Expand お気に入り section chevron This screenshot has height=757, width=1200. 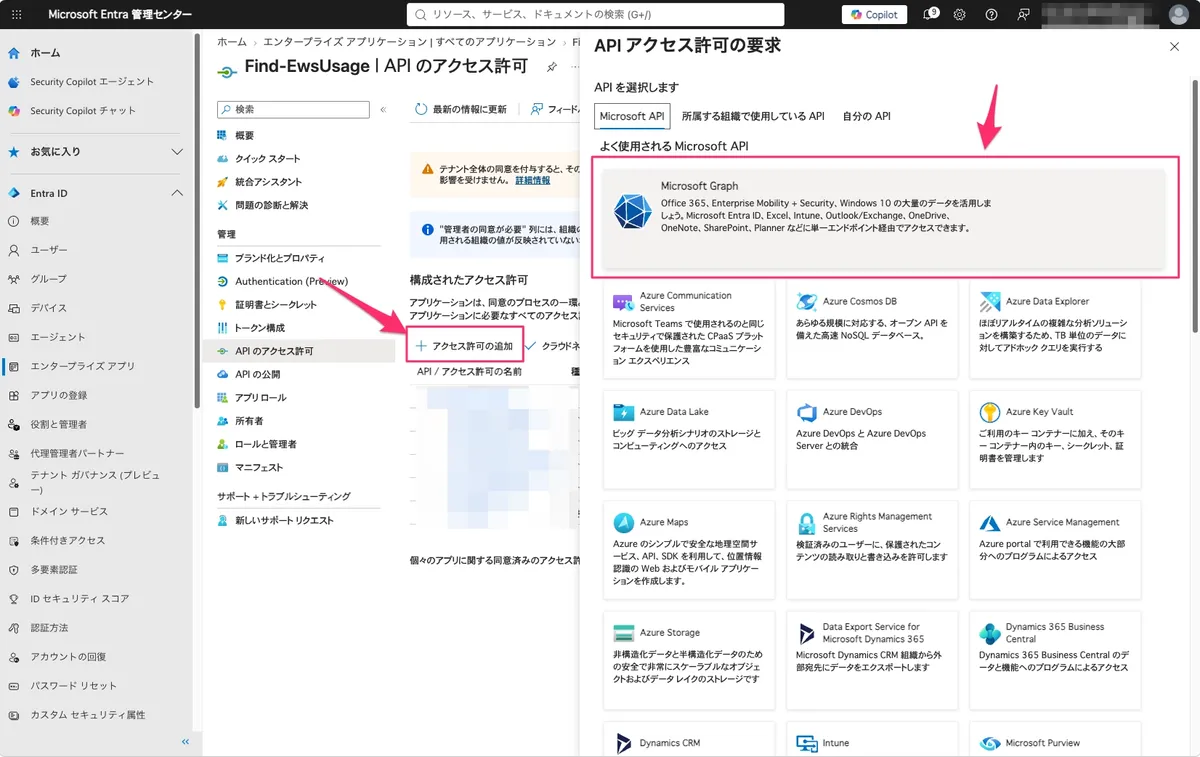click(177, 152)
